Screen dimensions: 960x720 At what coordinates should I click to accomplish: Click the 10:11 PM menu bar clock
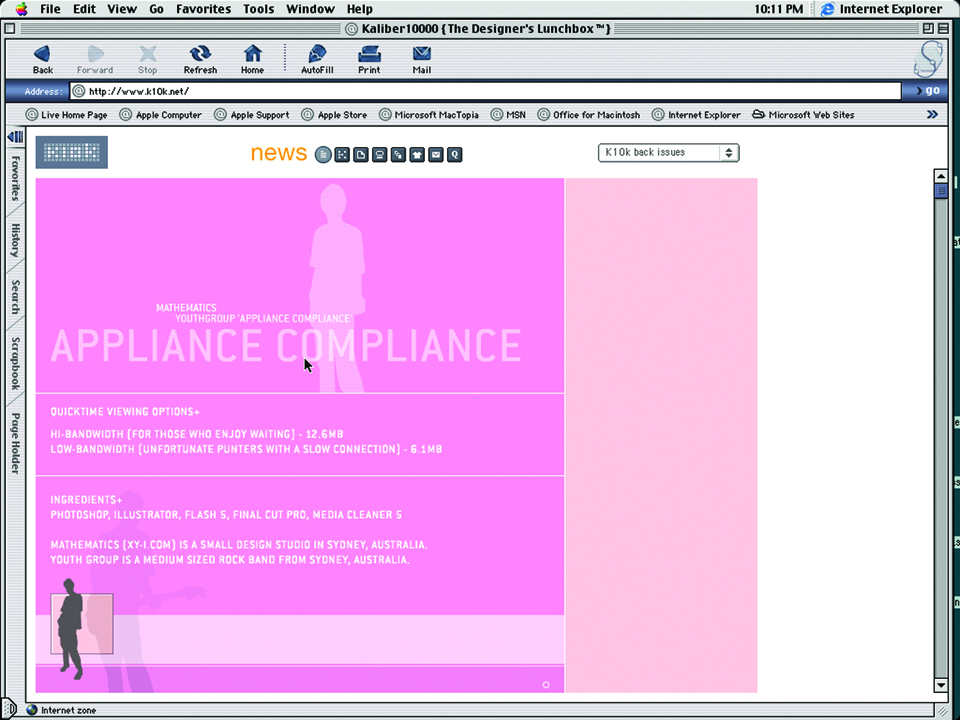click(778, 9)
